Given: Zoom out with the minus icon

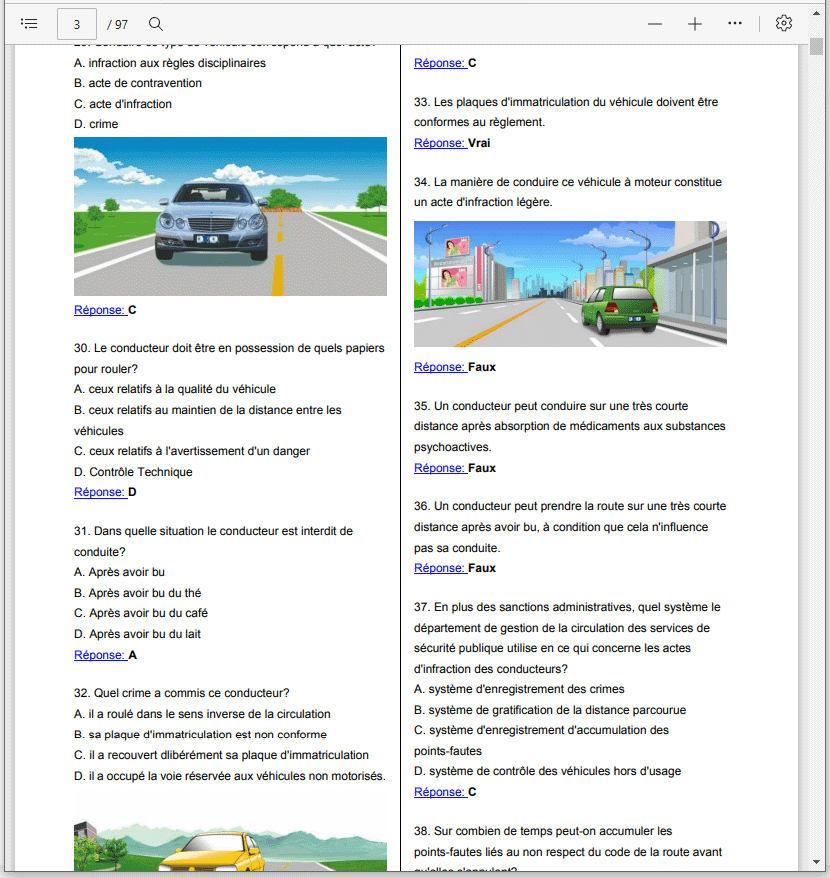Looking at the screenshot, I should click(655, 23).
